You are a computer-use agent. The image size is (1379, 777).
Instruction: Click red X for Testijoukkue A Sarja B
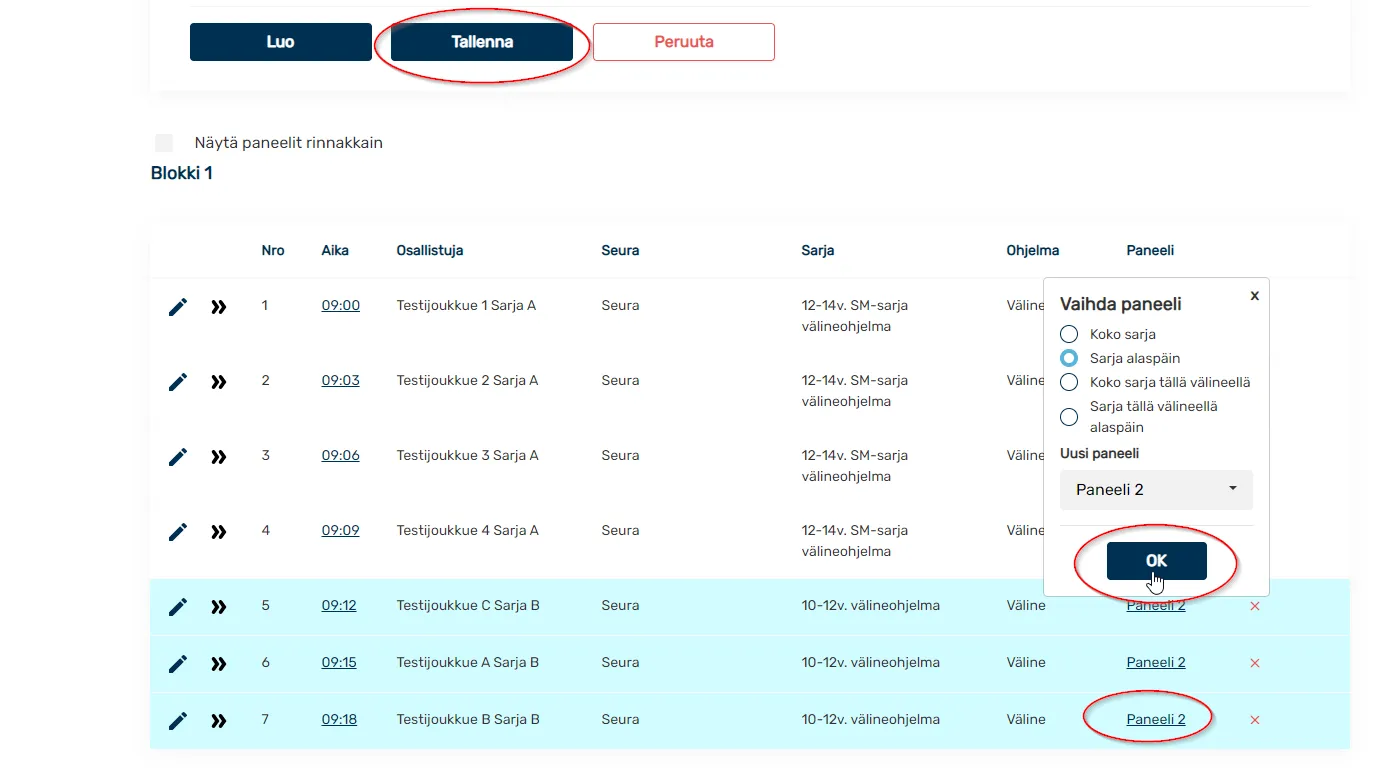[1255, 663]
